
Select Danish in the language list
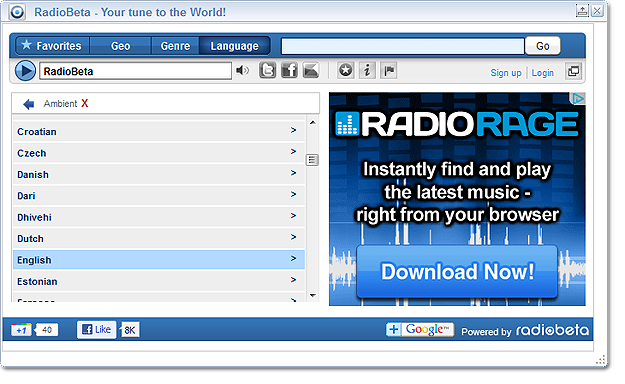(x=159, y=175)
